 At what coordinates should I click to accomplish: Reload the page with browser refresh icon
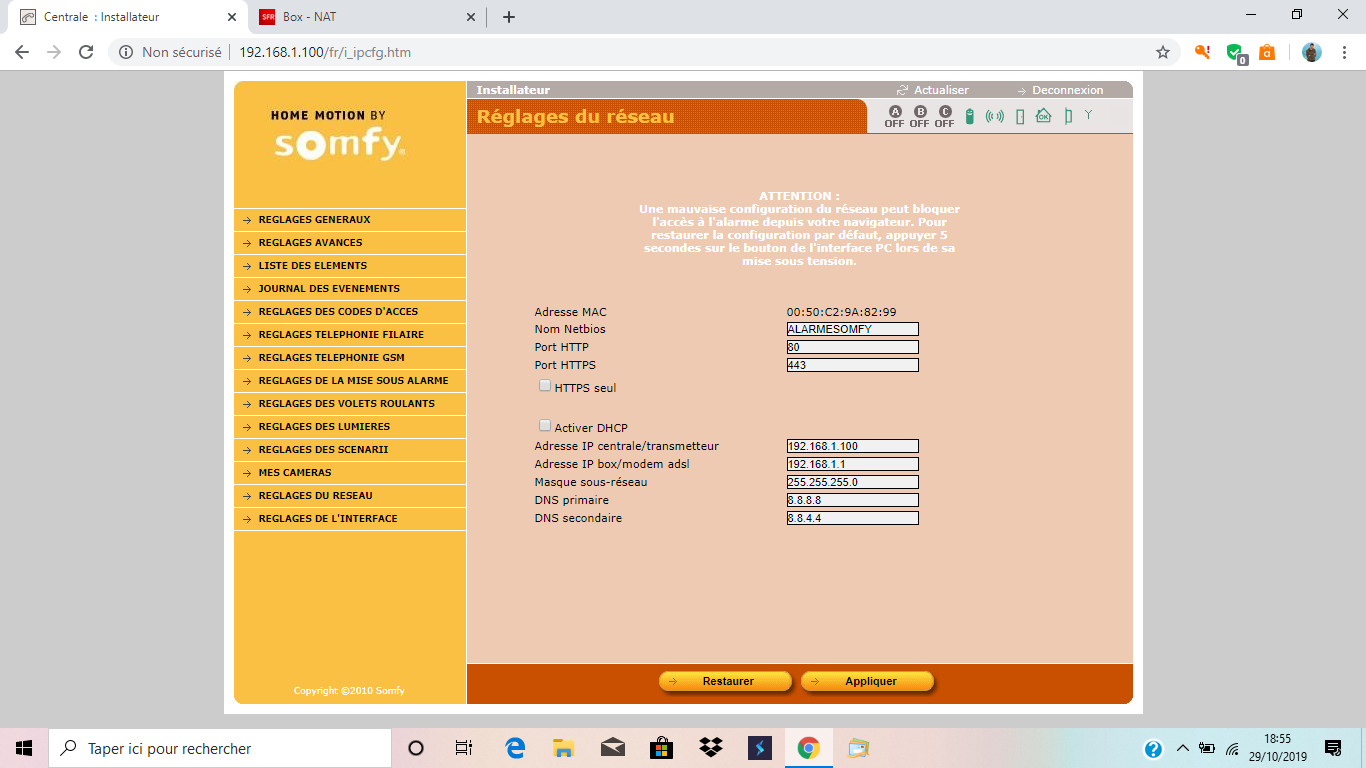click(x=86, y=52)
